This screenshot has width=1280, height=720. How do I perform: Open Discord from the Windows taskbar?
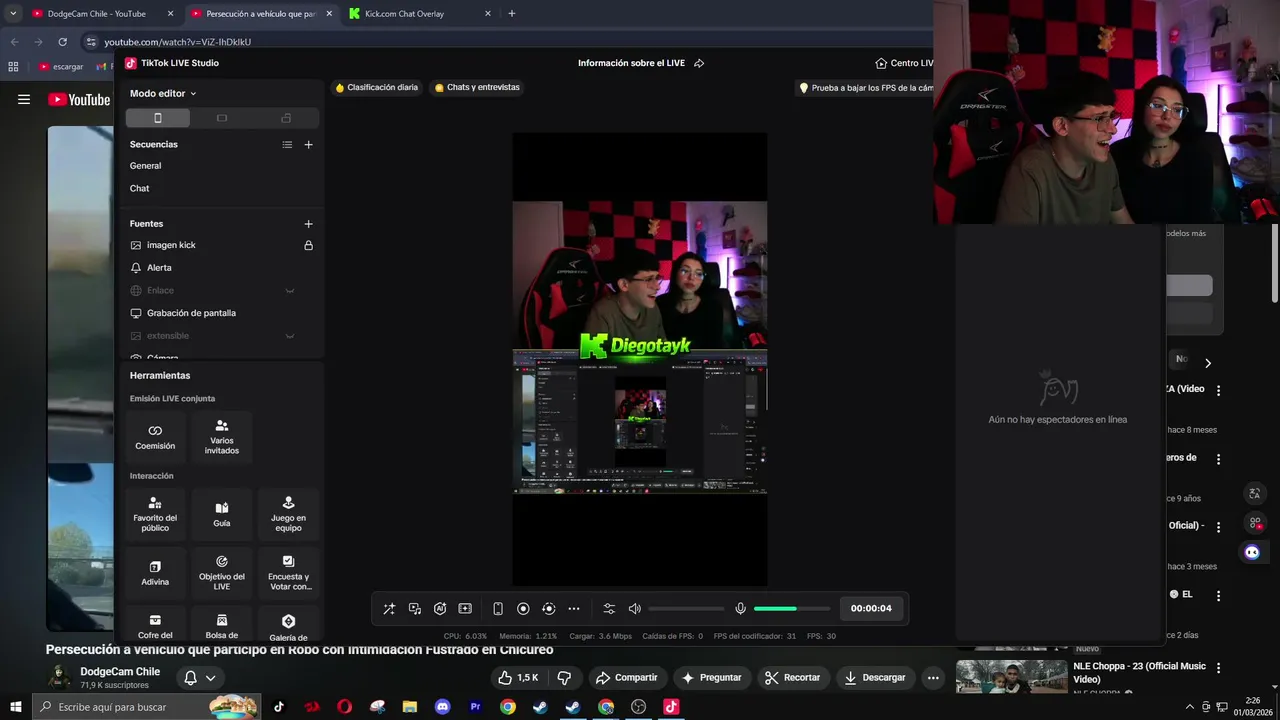[442, 706]
